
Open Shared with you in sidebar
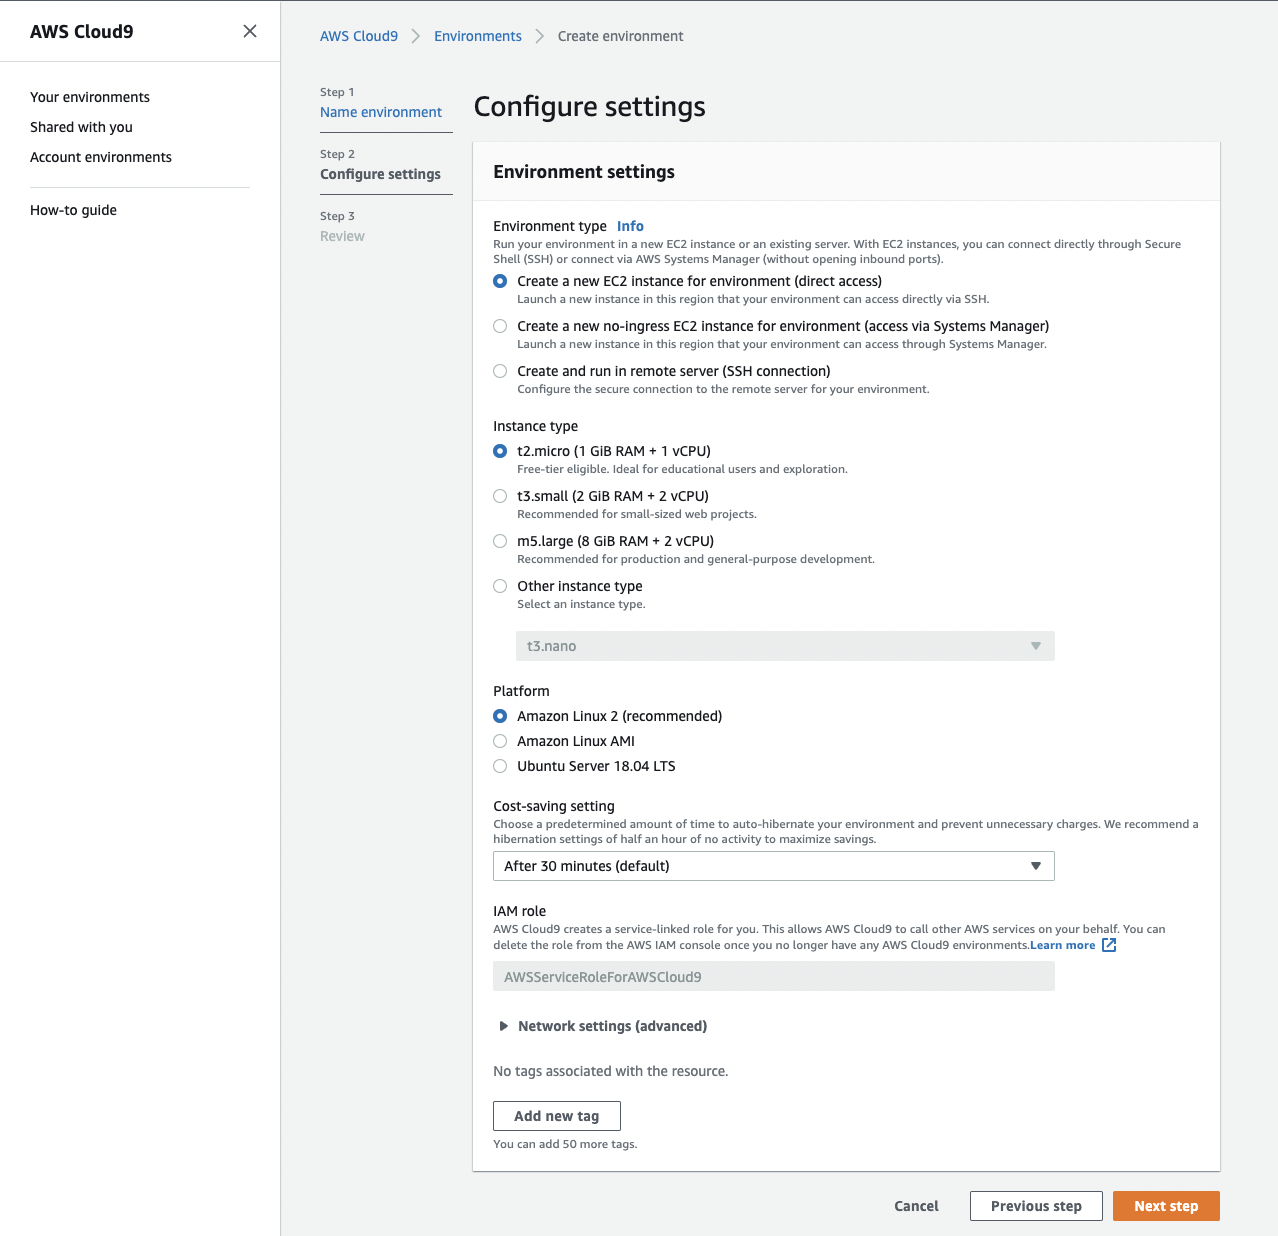(81, 127)
